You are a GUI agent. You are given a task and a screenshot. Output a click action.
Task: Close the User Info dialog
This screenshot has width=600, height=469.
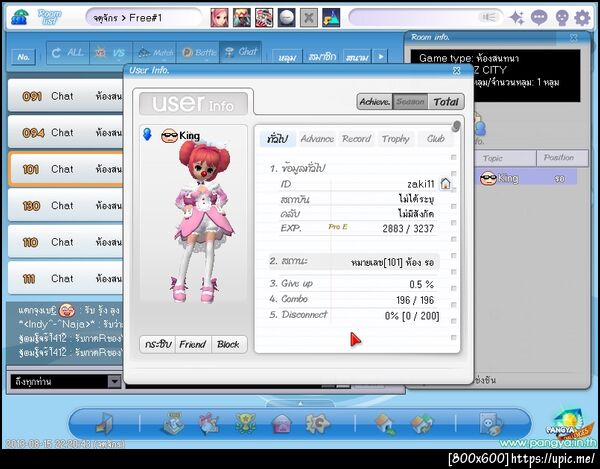(x=457, y=70)
